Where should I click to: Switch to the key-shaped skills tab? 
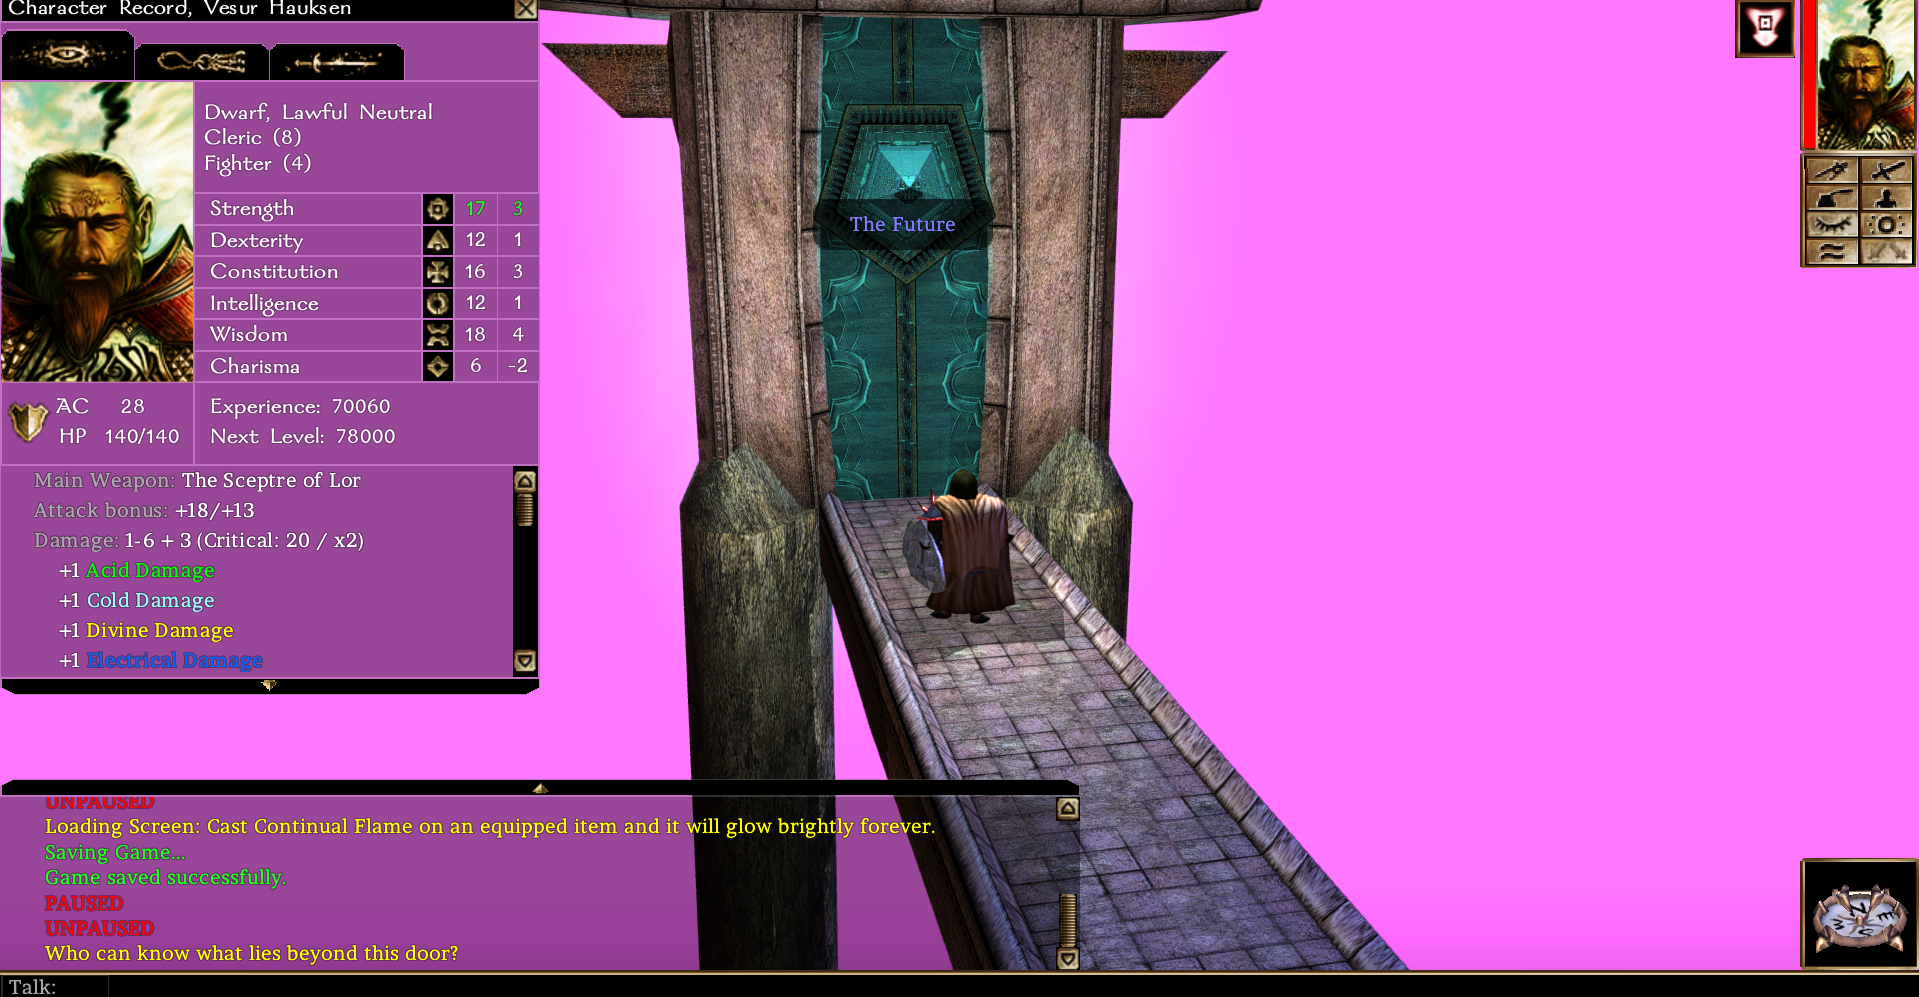201,62
